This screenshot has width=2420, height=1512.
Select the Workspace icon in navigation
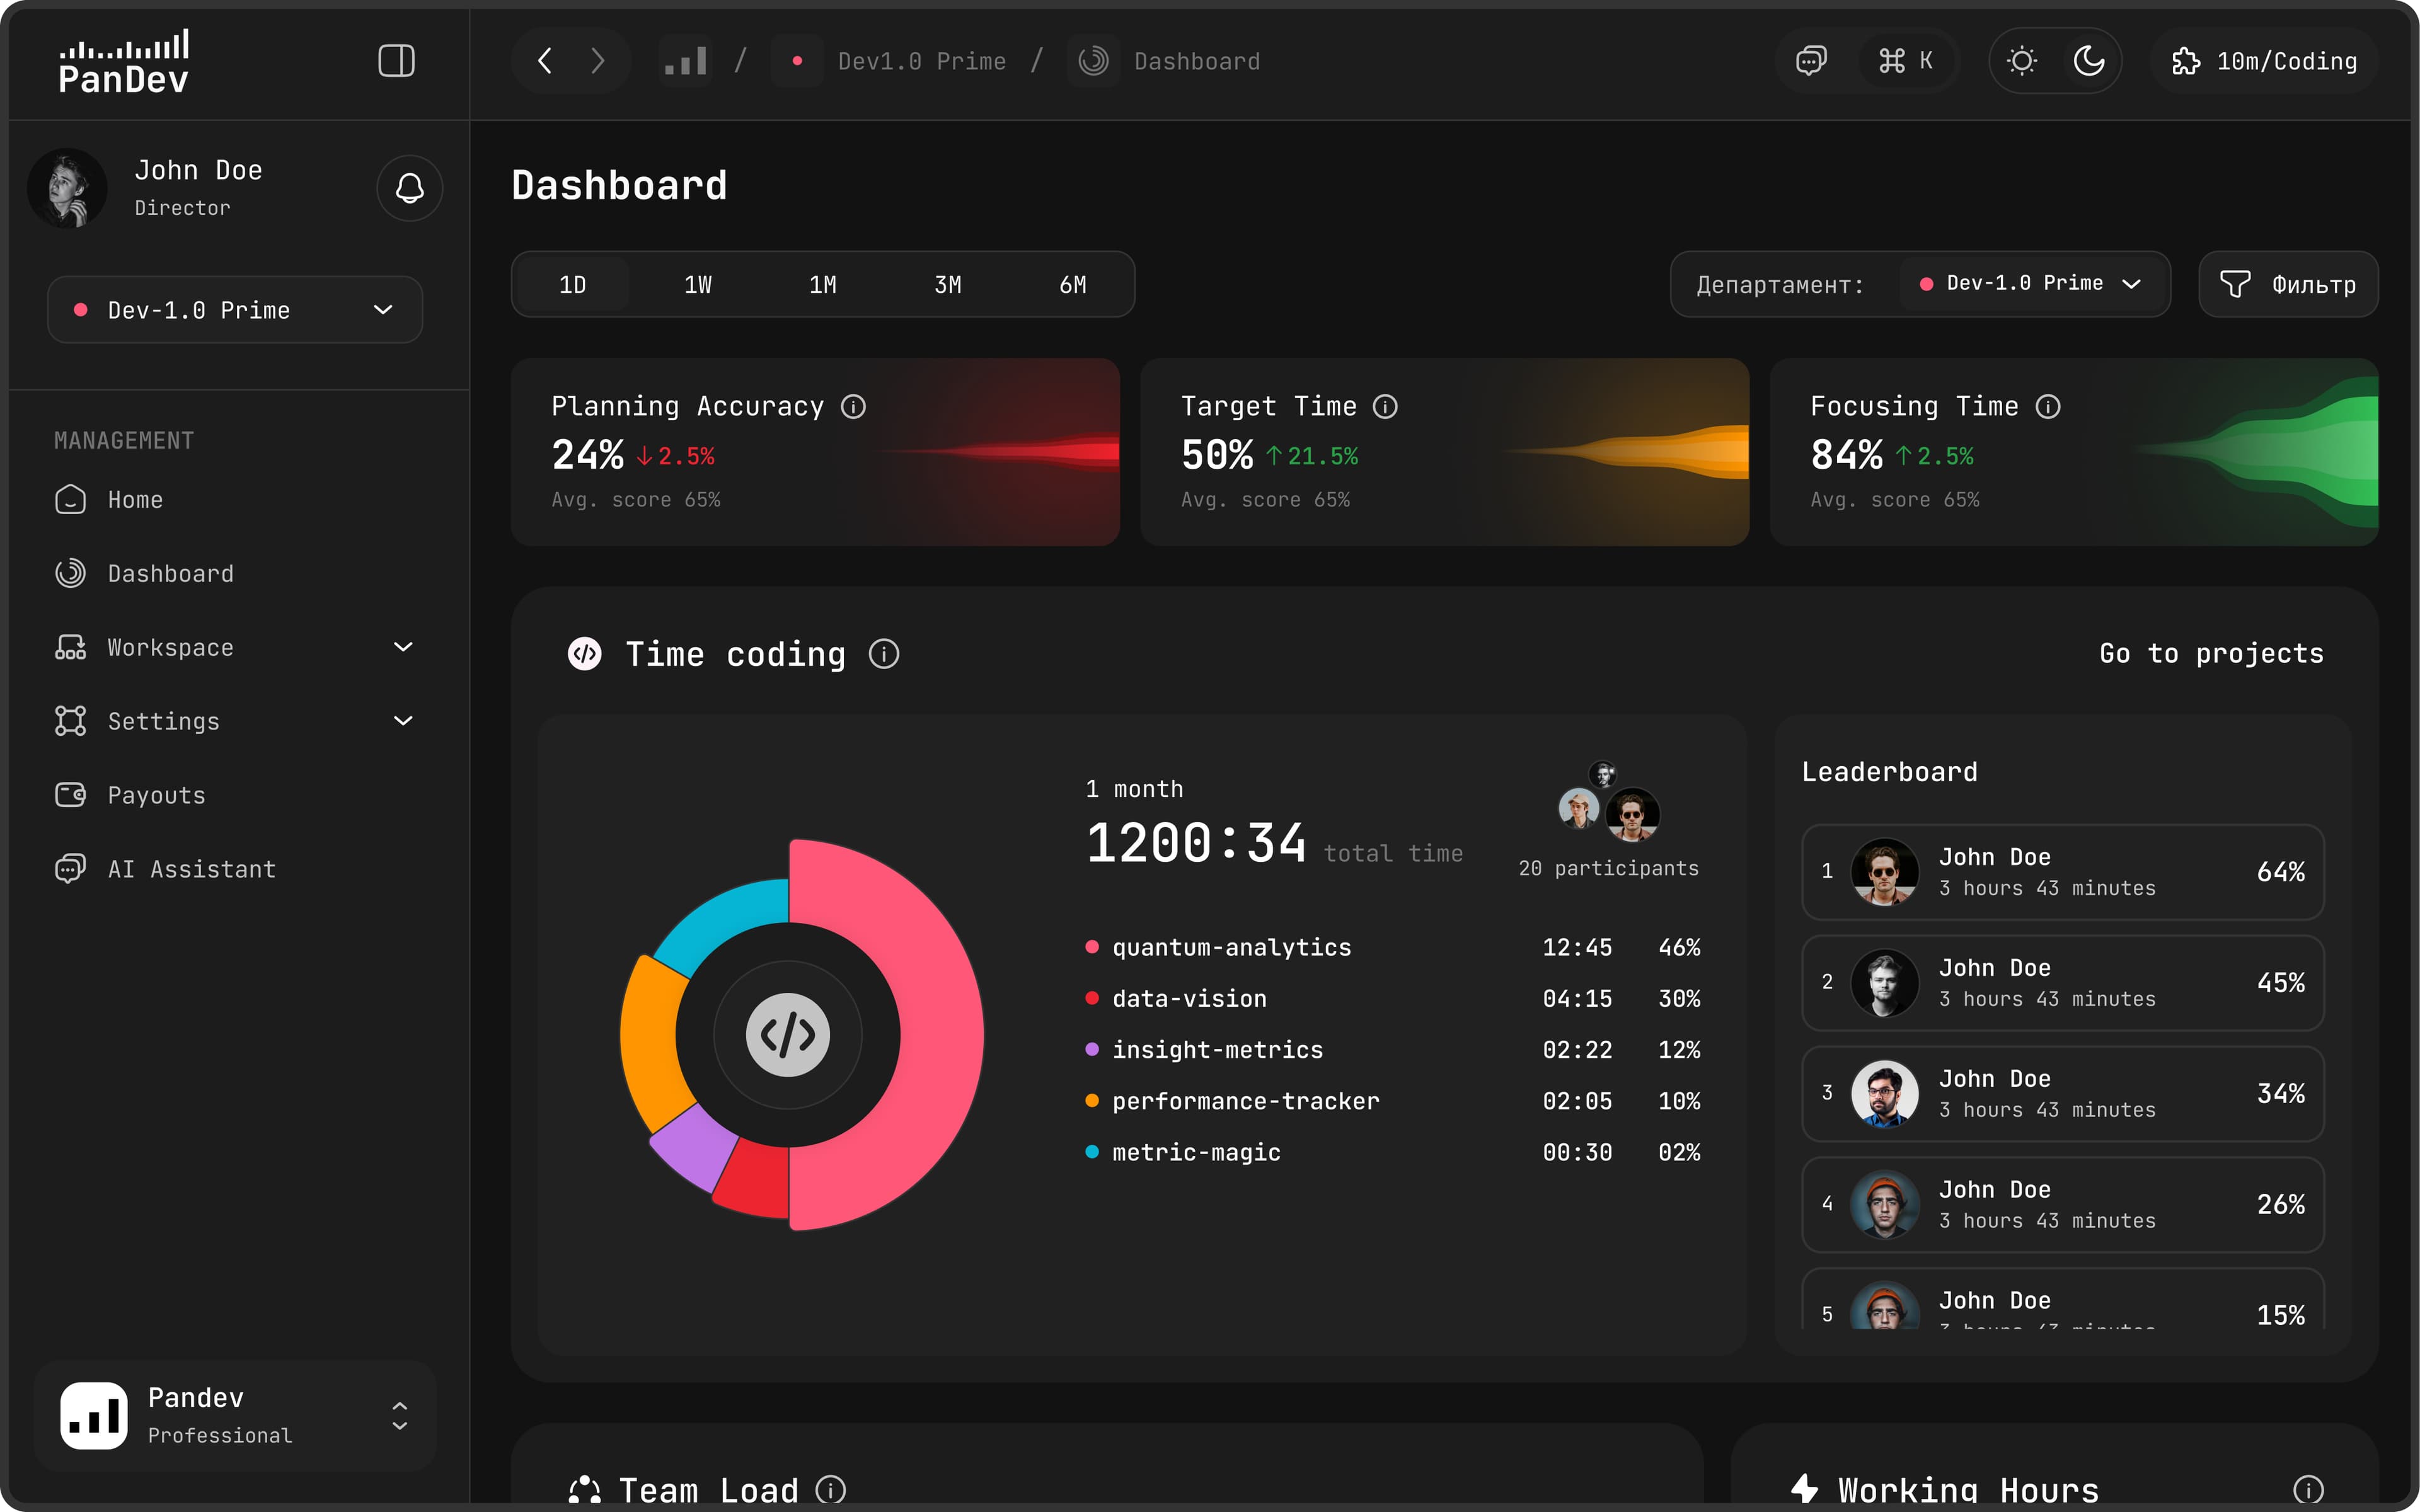tap(70, 647)
